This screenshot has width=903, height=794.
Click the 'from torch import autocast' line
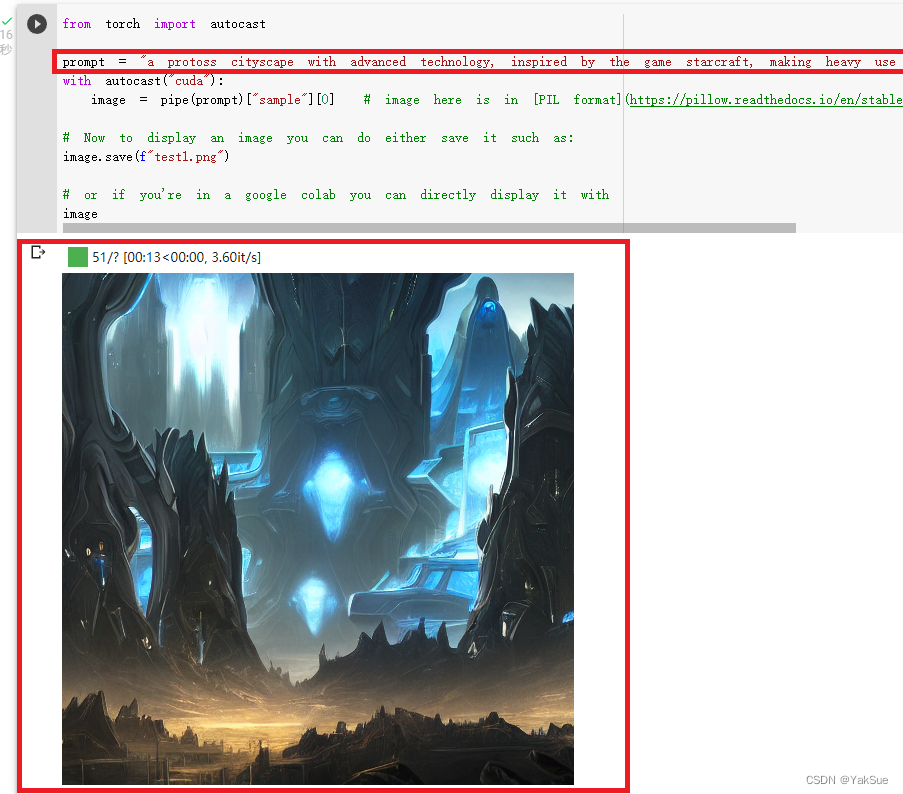[x=164, y=24]
